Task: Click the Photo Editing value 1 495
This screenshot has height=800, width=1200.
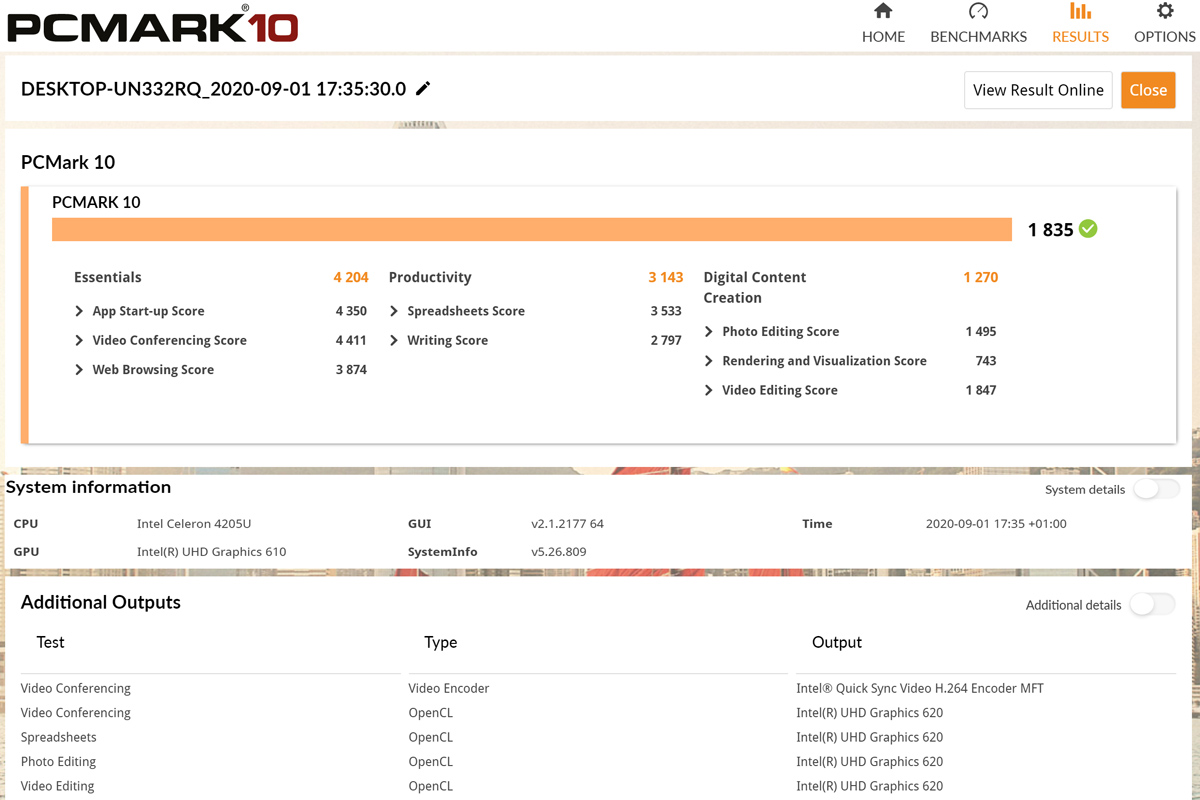Action: pos(981,331)
